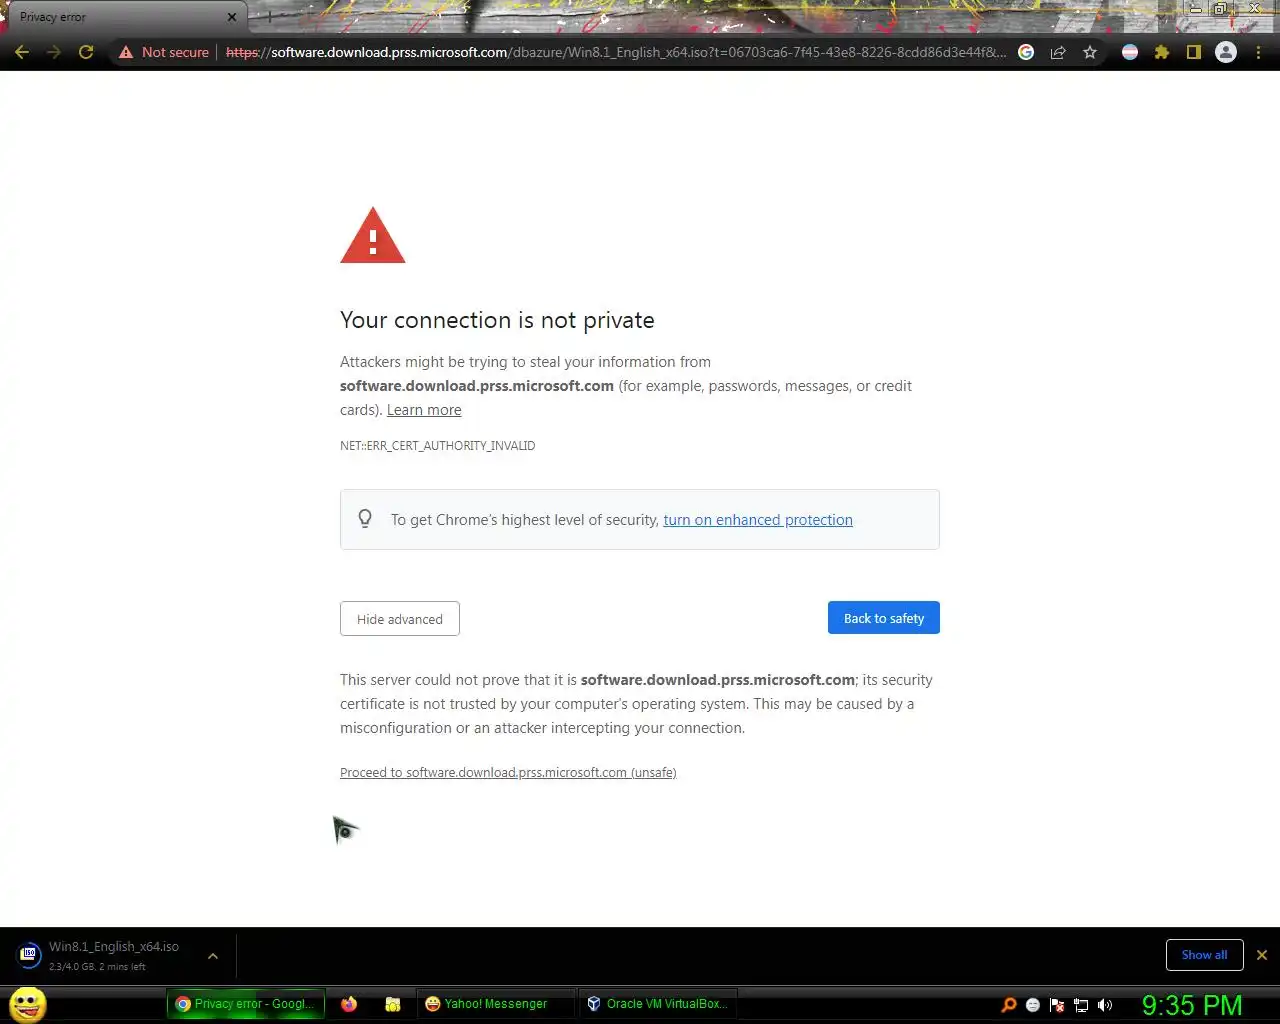
Task: Open the Not secure site info warning
Action: (x=164, y=52)
